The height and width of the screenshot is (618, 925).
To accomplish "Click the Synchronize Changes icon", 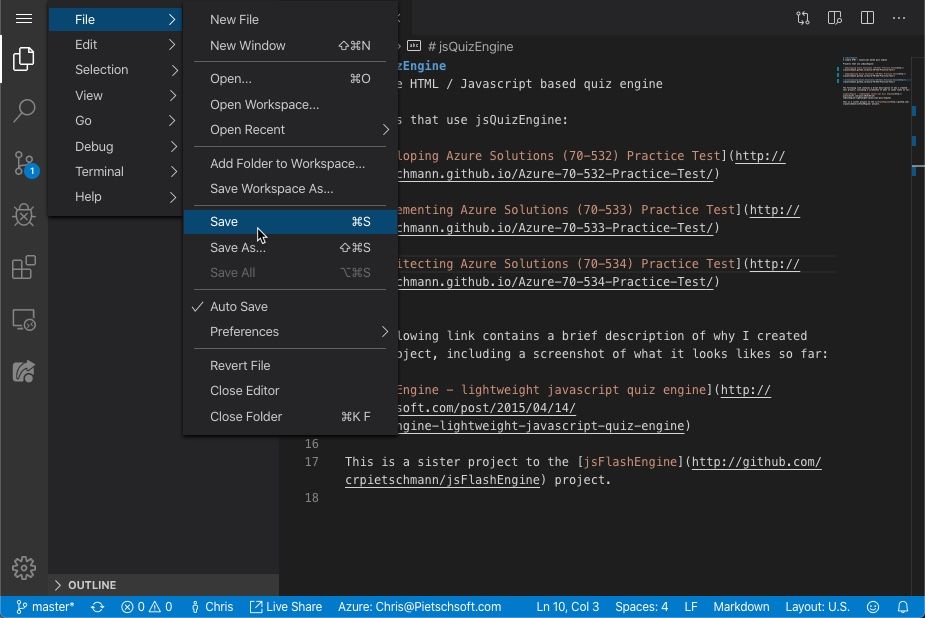I will click(x=97, y=607).
